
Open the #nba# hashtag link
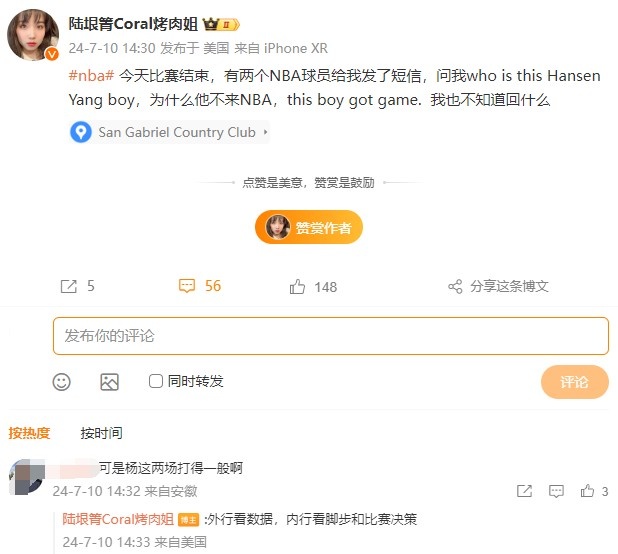(x=91, y=75)
